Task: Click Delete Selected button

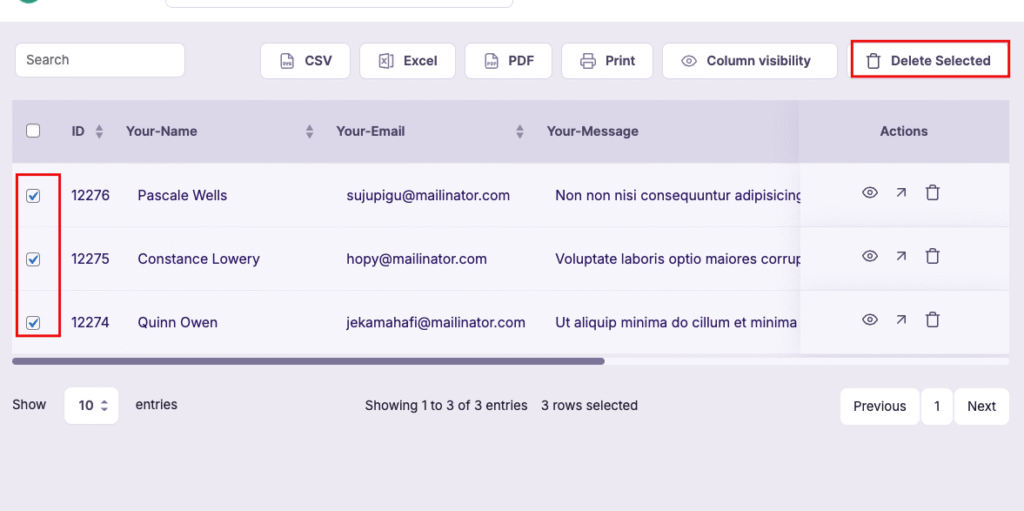Action: [x=930, y=61]
